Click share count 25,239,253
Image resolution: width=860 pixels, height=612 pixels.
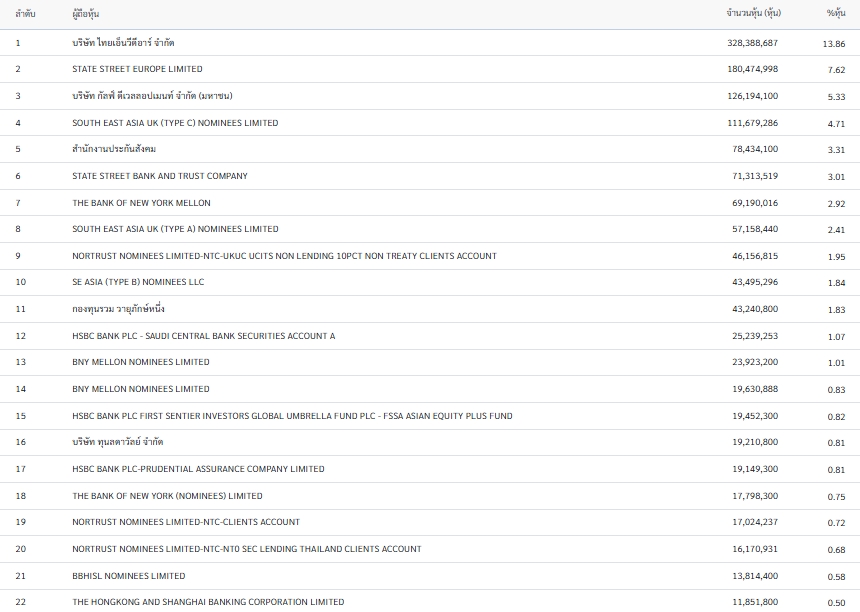click(x=755, y=336)
